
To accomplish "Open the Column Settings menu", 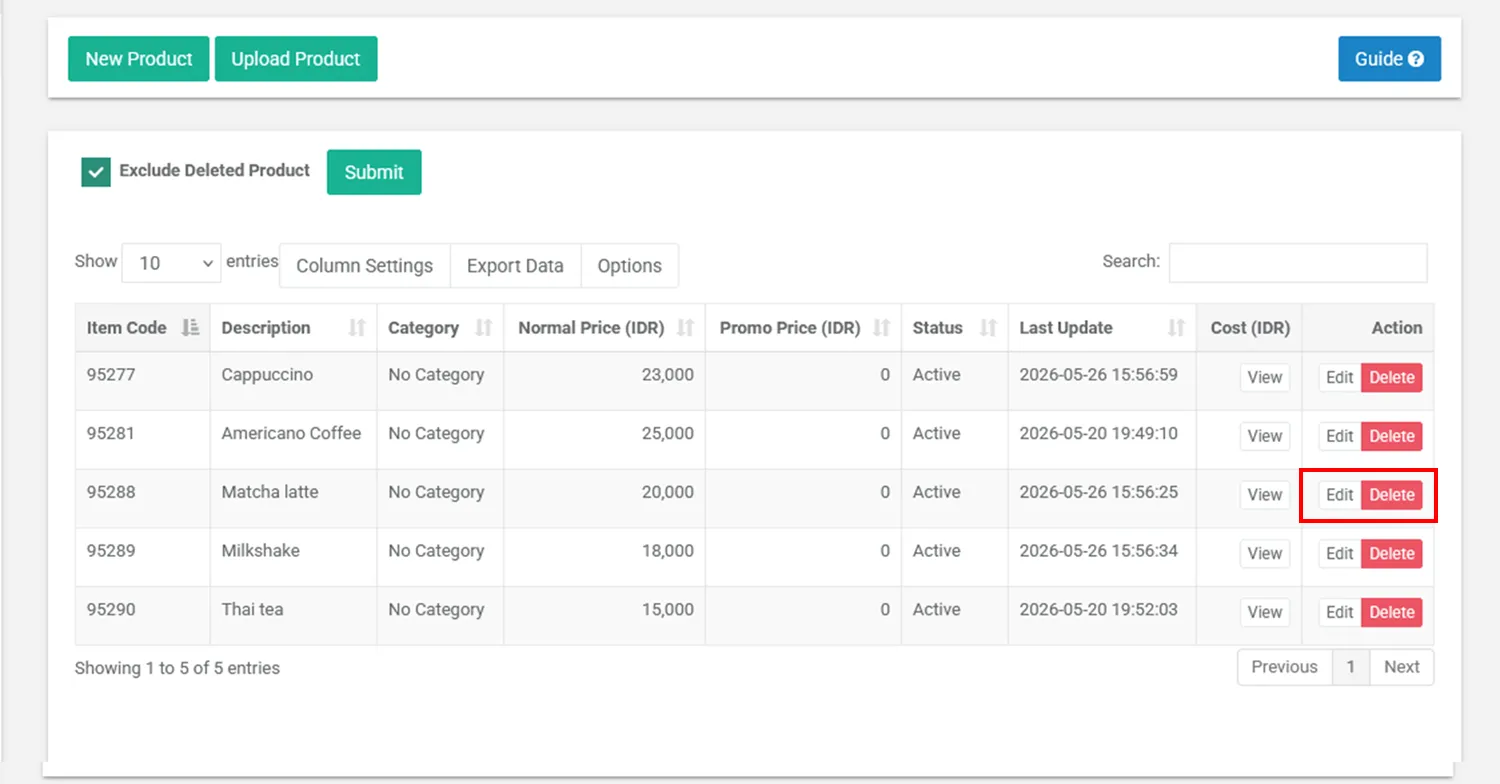I will click(x=364, y=266).
